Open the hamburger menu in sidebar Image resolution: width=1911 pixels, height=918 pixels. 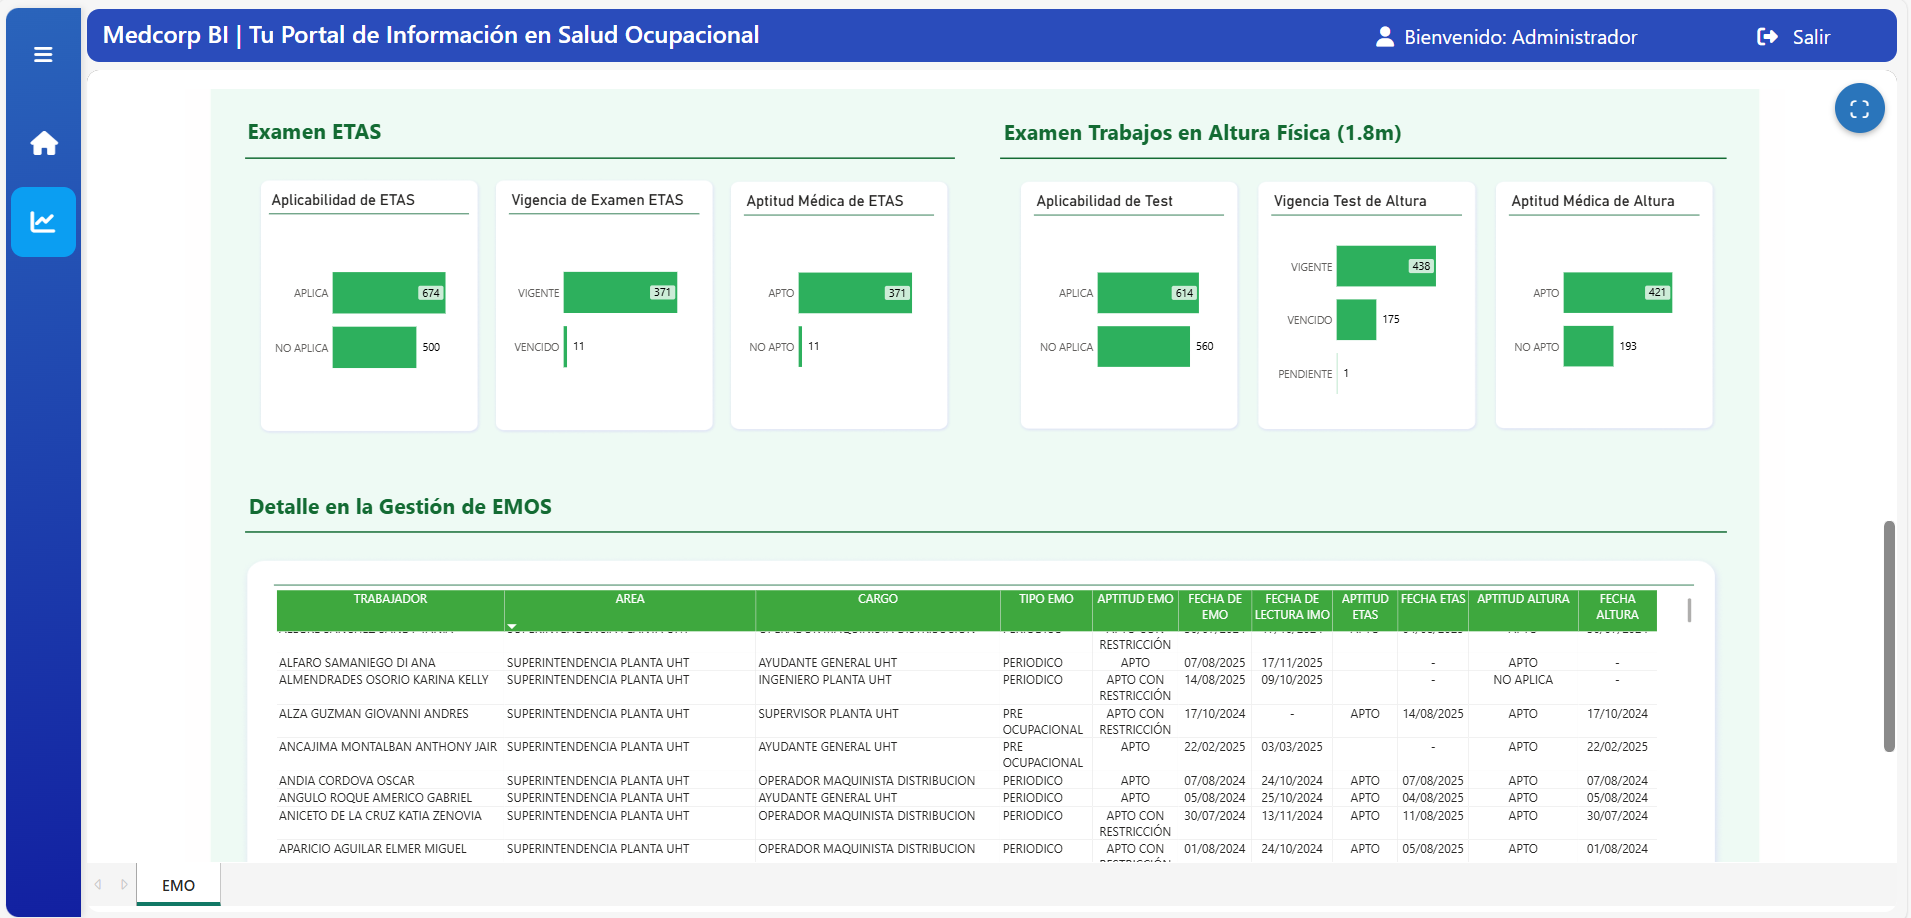tap(43, 55)
